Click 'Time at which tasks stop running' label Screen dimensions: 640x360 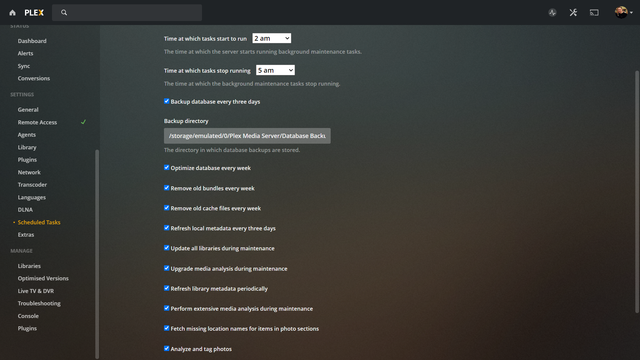pyautogui.click(x=207, y=71)
